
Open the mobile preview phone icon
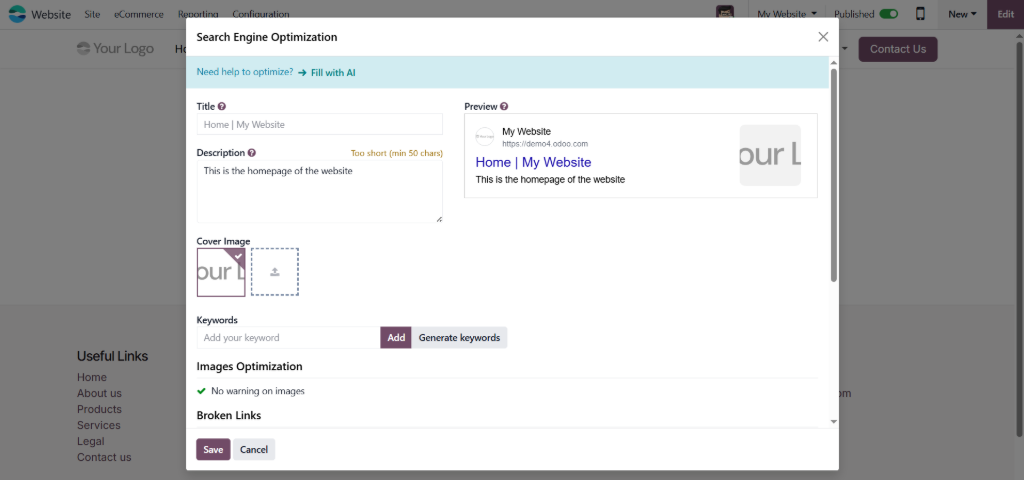coord(920,14)
